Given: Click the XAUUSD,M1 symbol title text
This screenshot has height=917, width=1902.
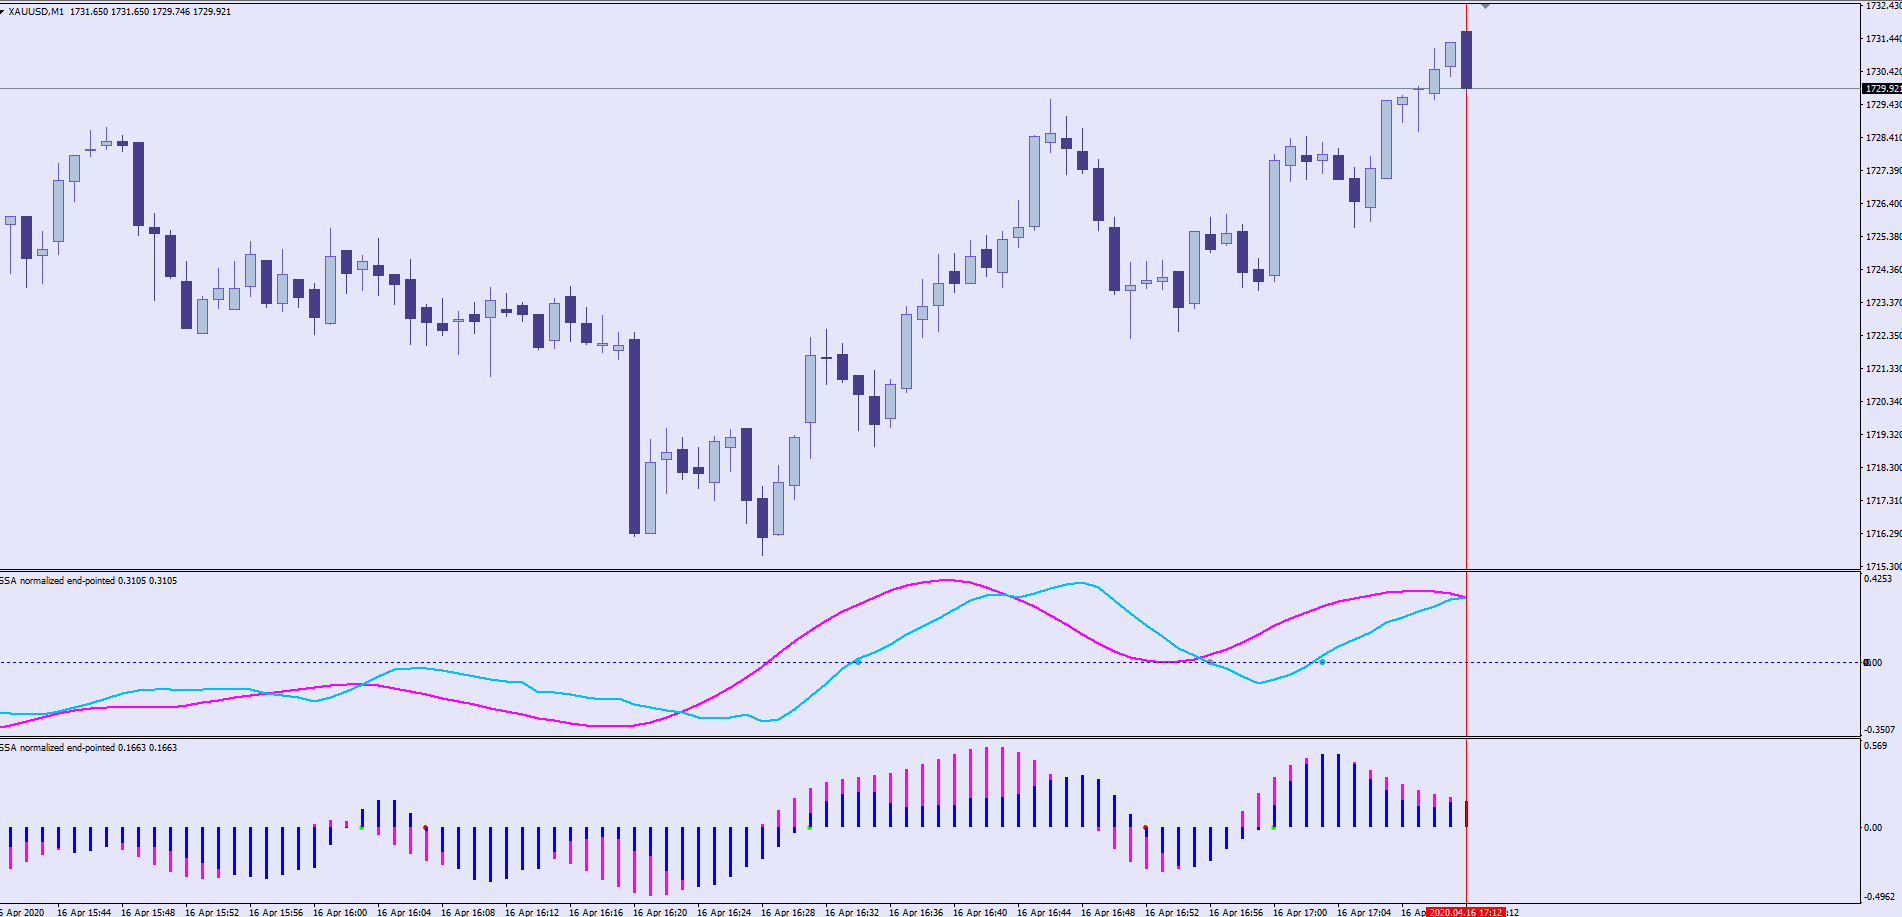Looking at the screenshot, I should [36, 12].
